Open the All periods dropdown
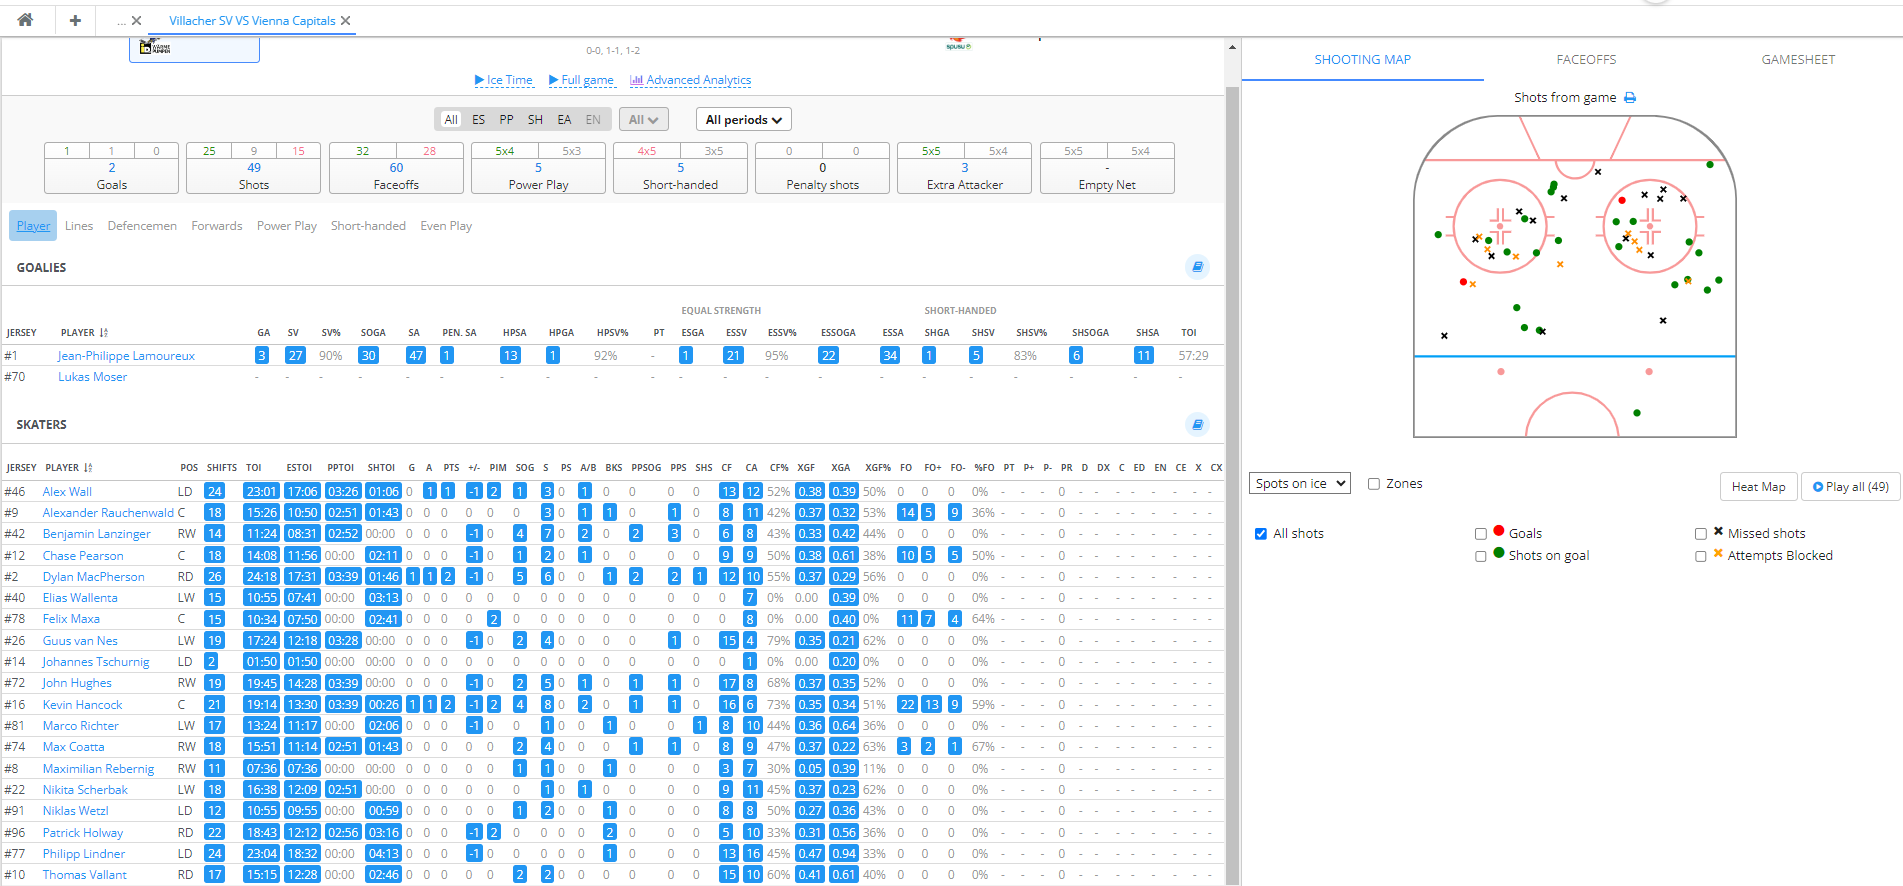 pos(743,120)
